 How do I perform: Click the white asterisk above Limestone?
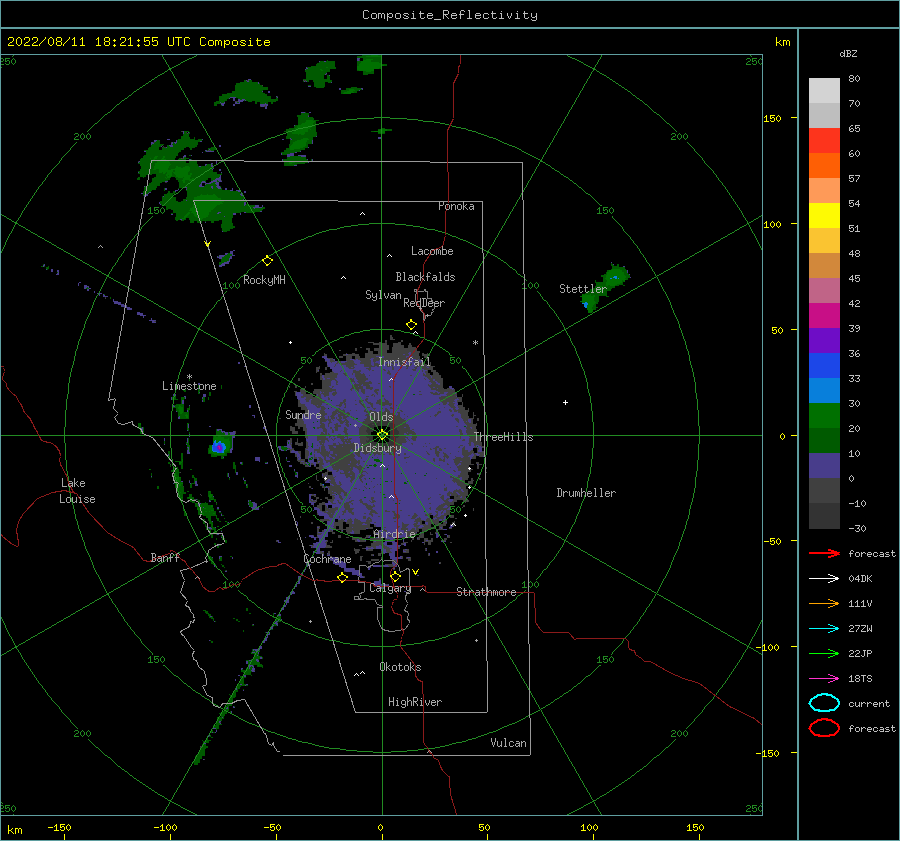(189, 377)
